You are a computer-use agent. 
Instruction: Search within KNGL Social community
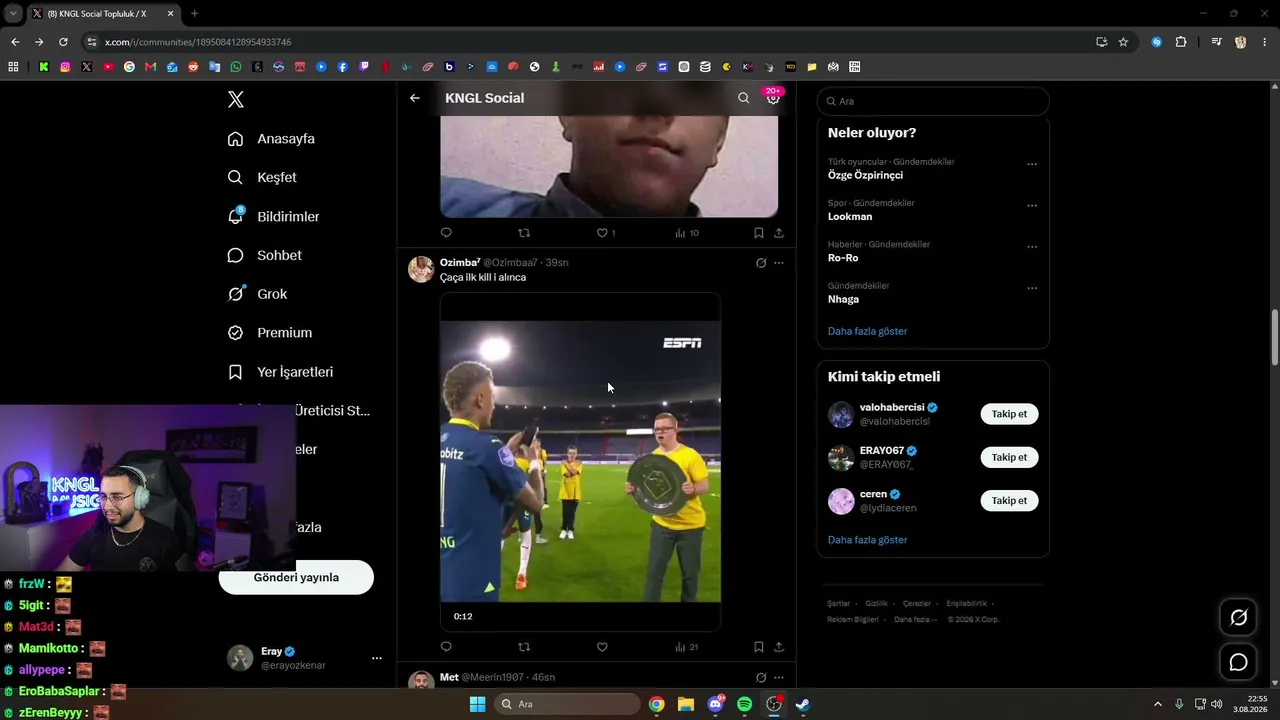coord(743,98)
